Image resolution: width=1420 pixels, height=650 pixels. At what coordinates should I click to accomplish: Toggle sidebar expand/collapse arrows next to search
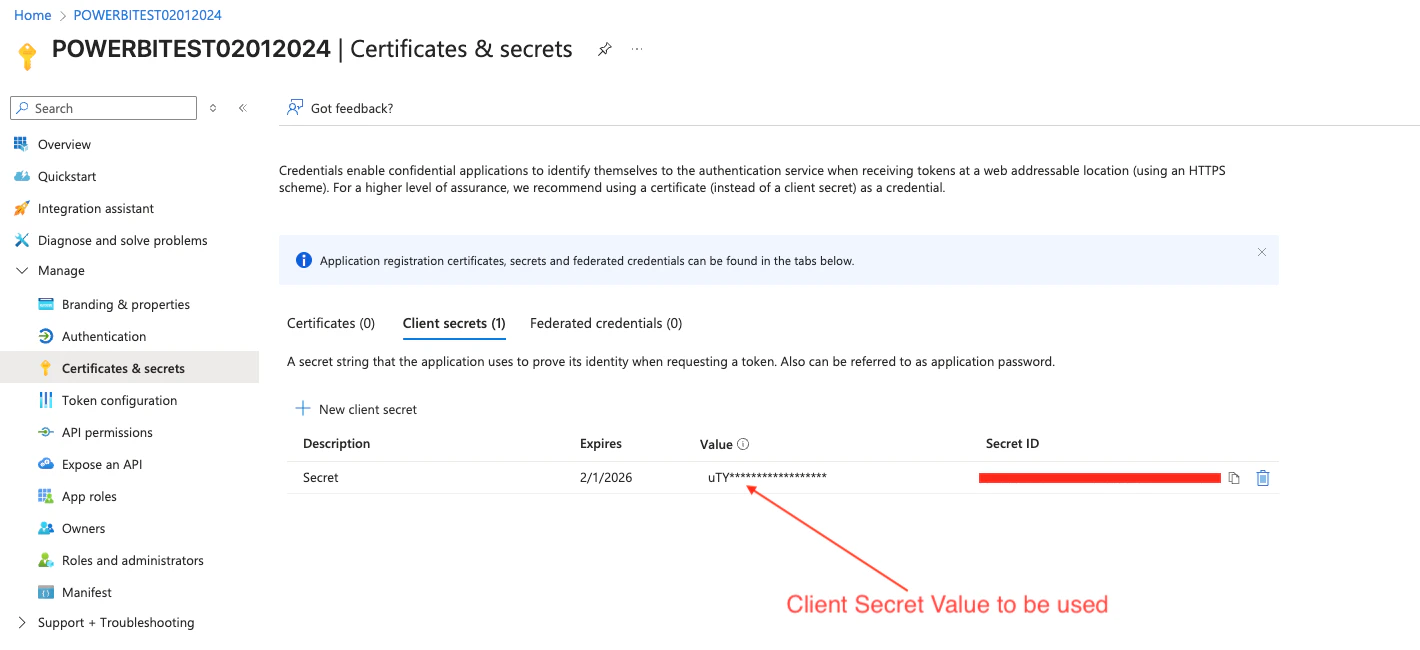[213, 108]
